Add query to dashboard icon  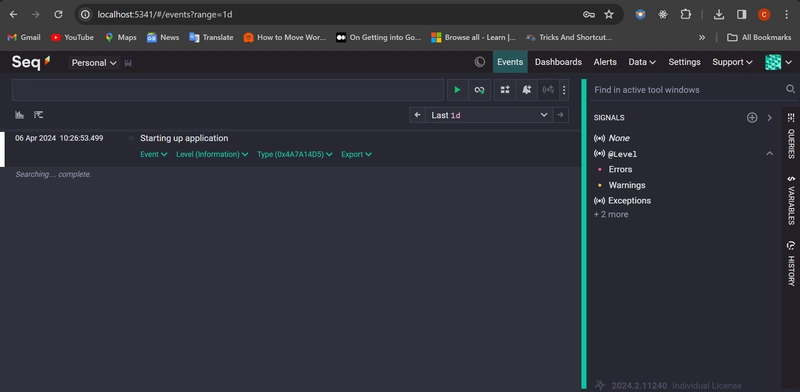click(x=505, y=90)
